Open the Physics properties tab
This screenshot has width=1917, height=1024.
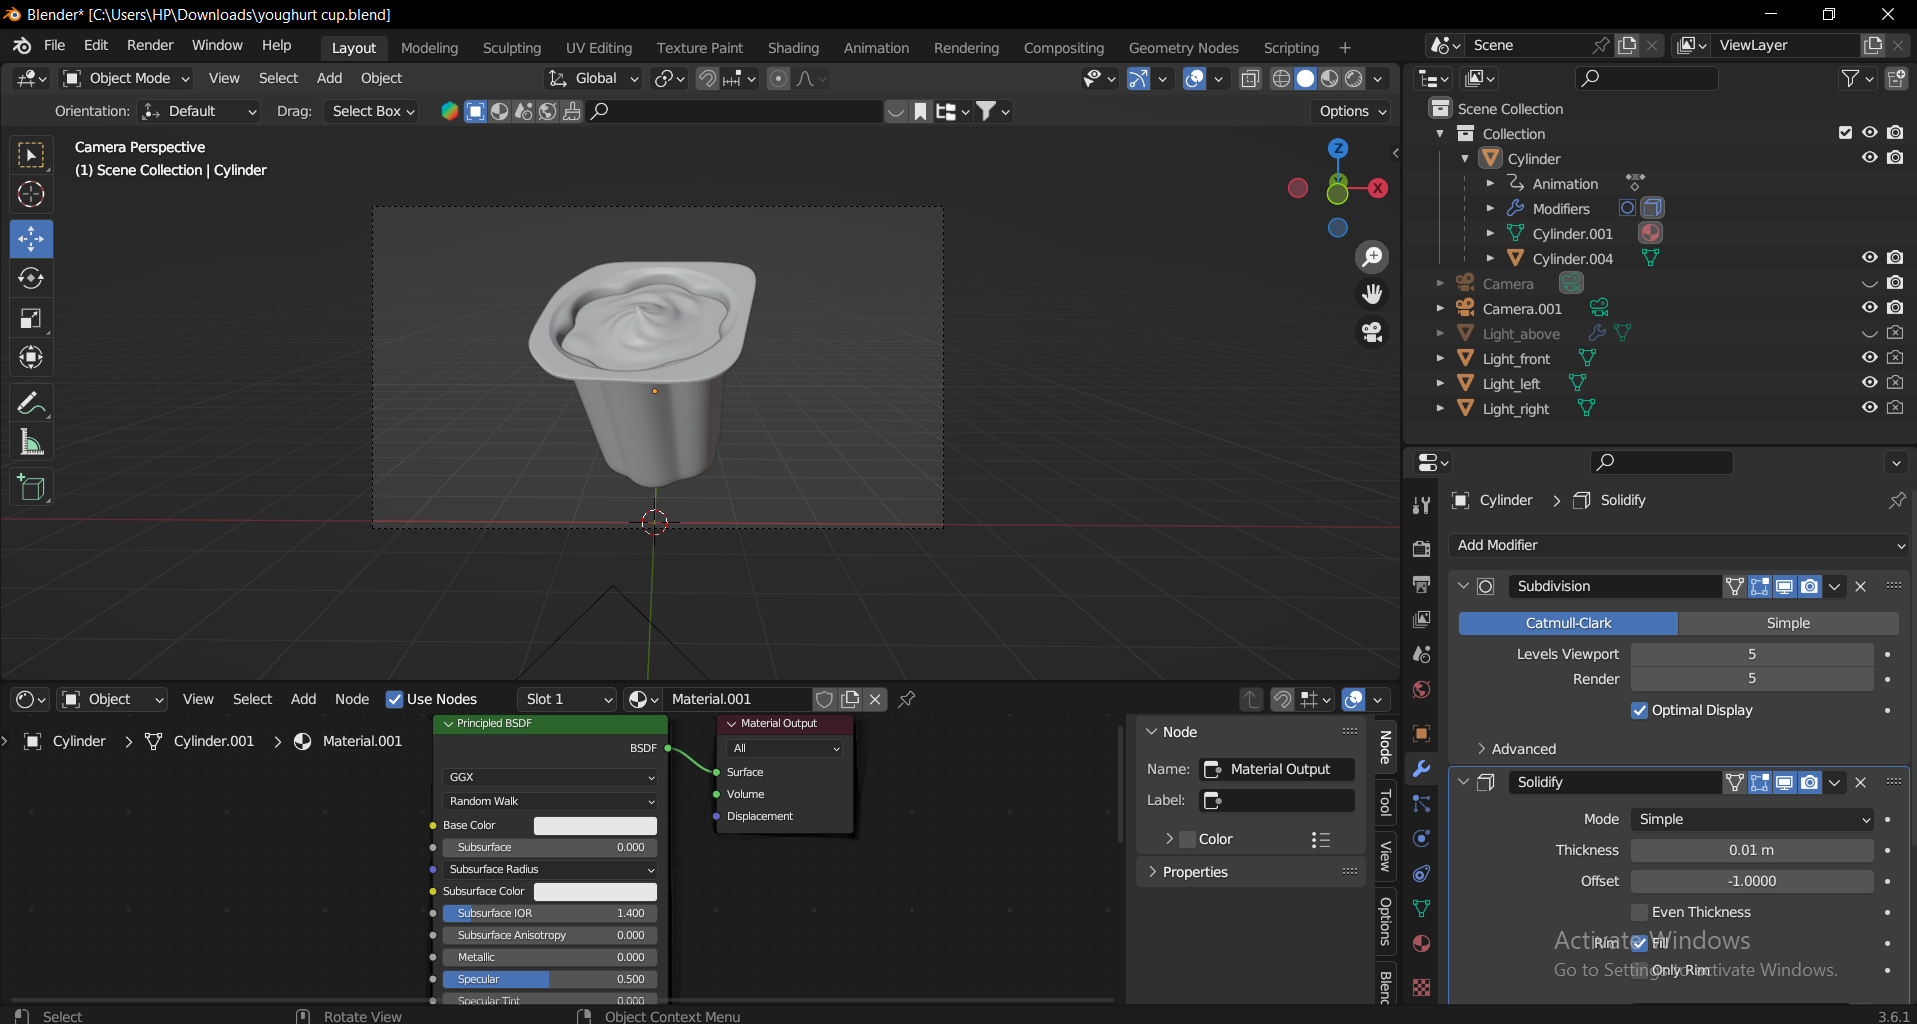1421,838
